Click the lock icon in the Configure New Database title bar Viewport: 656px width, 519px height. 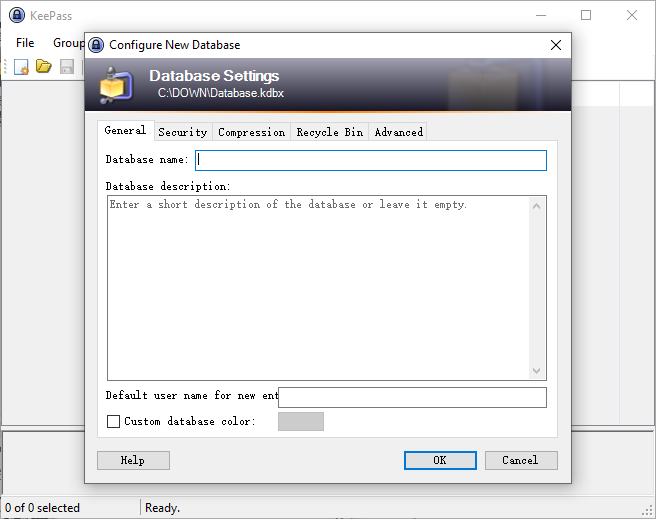pos(96,45)
